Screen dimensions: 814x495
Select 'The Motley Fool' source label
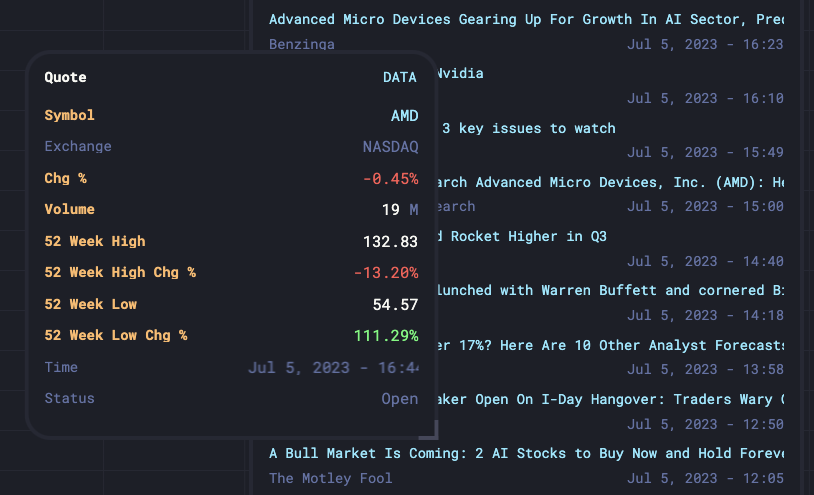(x=330, y=478)
